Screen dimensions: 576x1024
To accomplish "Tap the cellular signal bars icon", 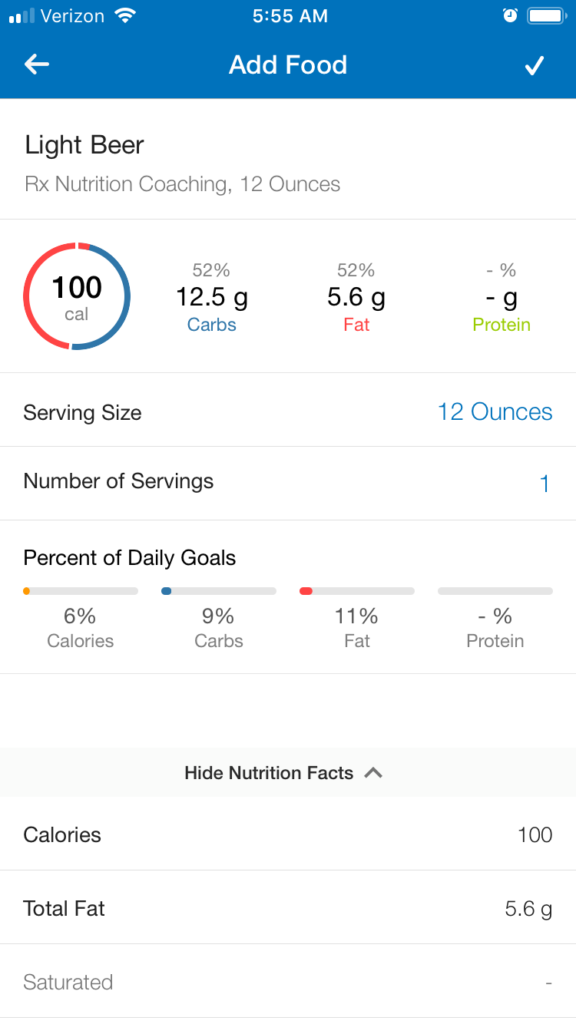I will click(x=22, y=16).
